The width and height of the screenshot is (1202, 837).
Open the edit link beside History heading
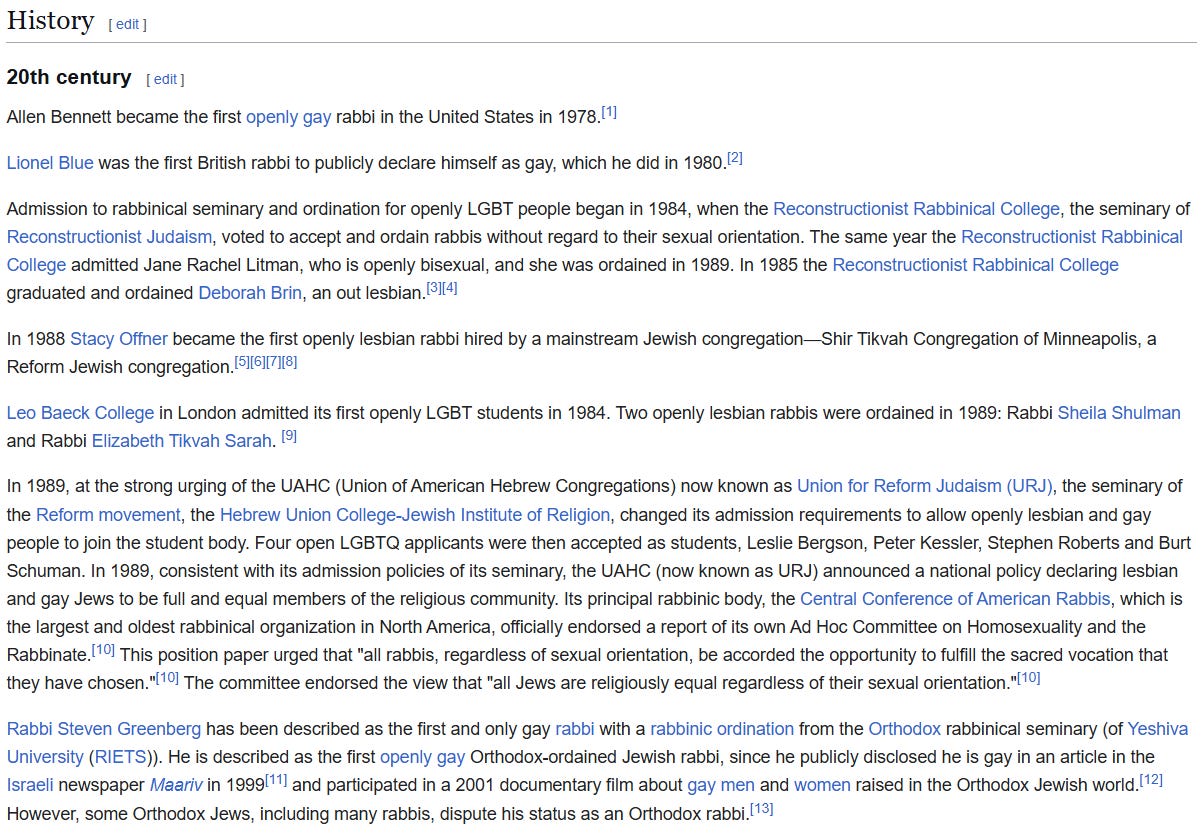(x=127, y=24)
